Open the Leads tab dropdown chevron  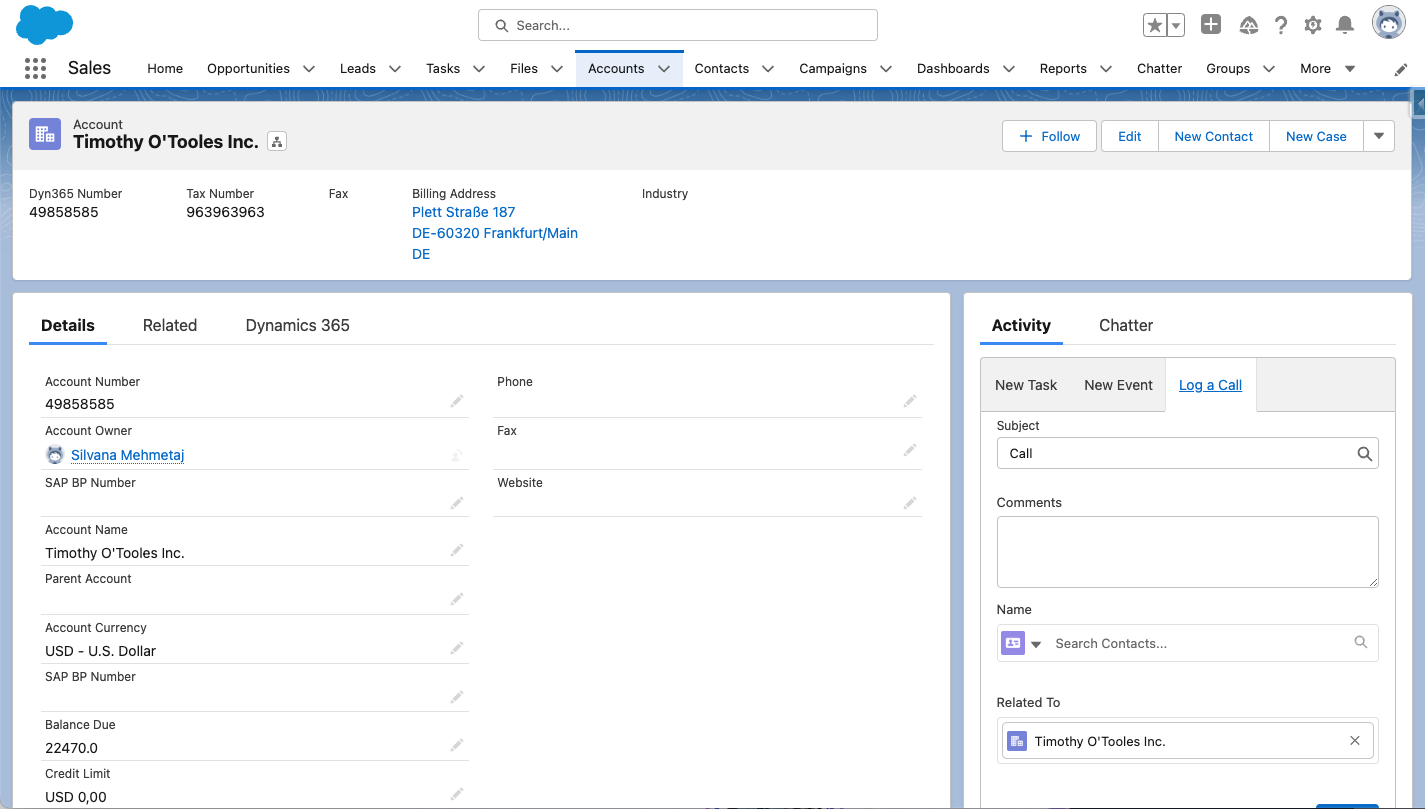click(x=395, y=69)
